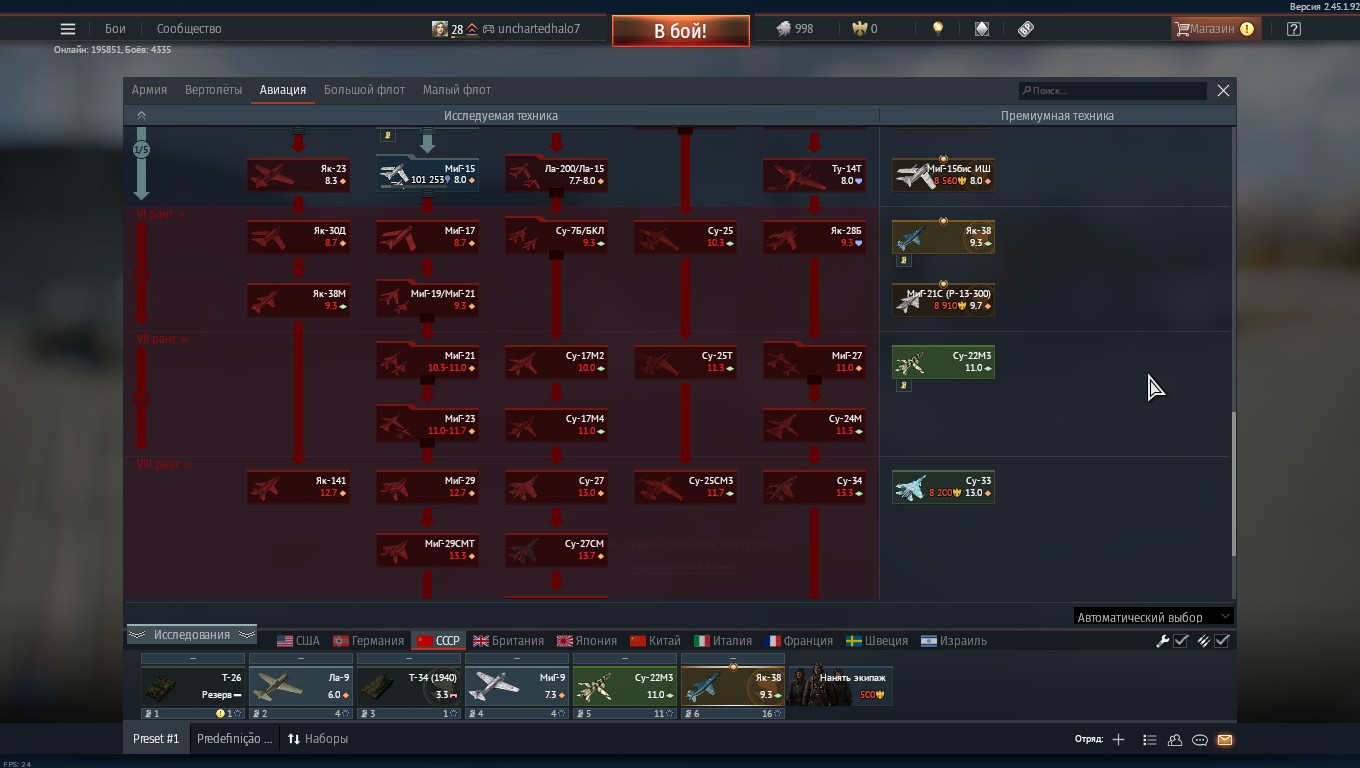Expand the МиГ-19/МиГ-21 vehicle group
The image size is (1360, 768).
pyautogui.click(x=427, y=299)
